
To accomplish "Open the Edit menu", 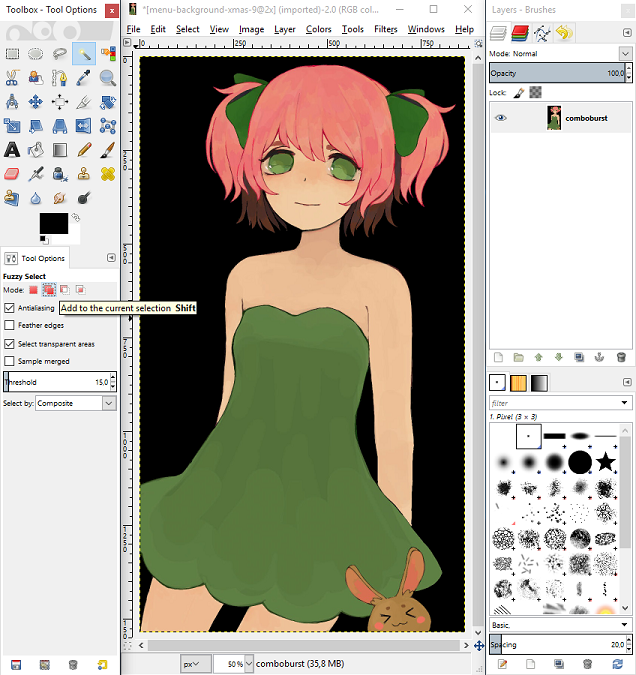I will point(158,29).
